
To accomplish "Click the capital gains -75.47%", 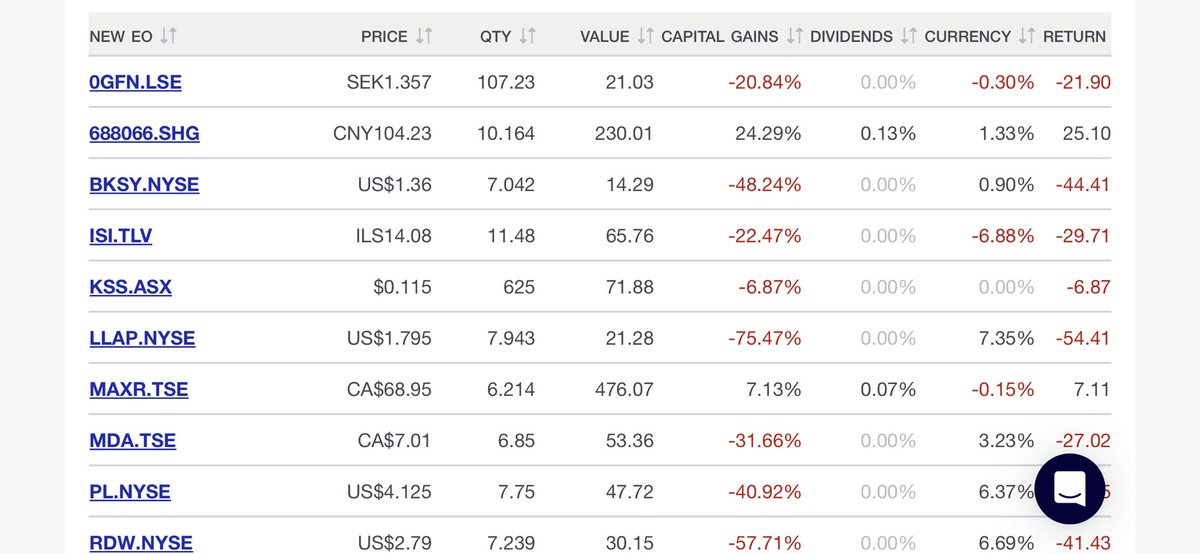I will tap(765, 338).
